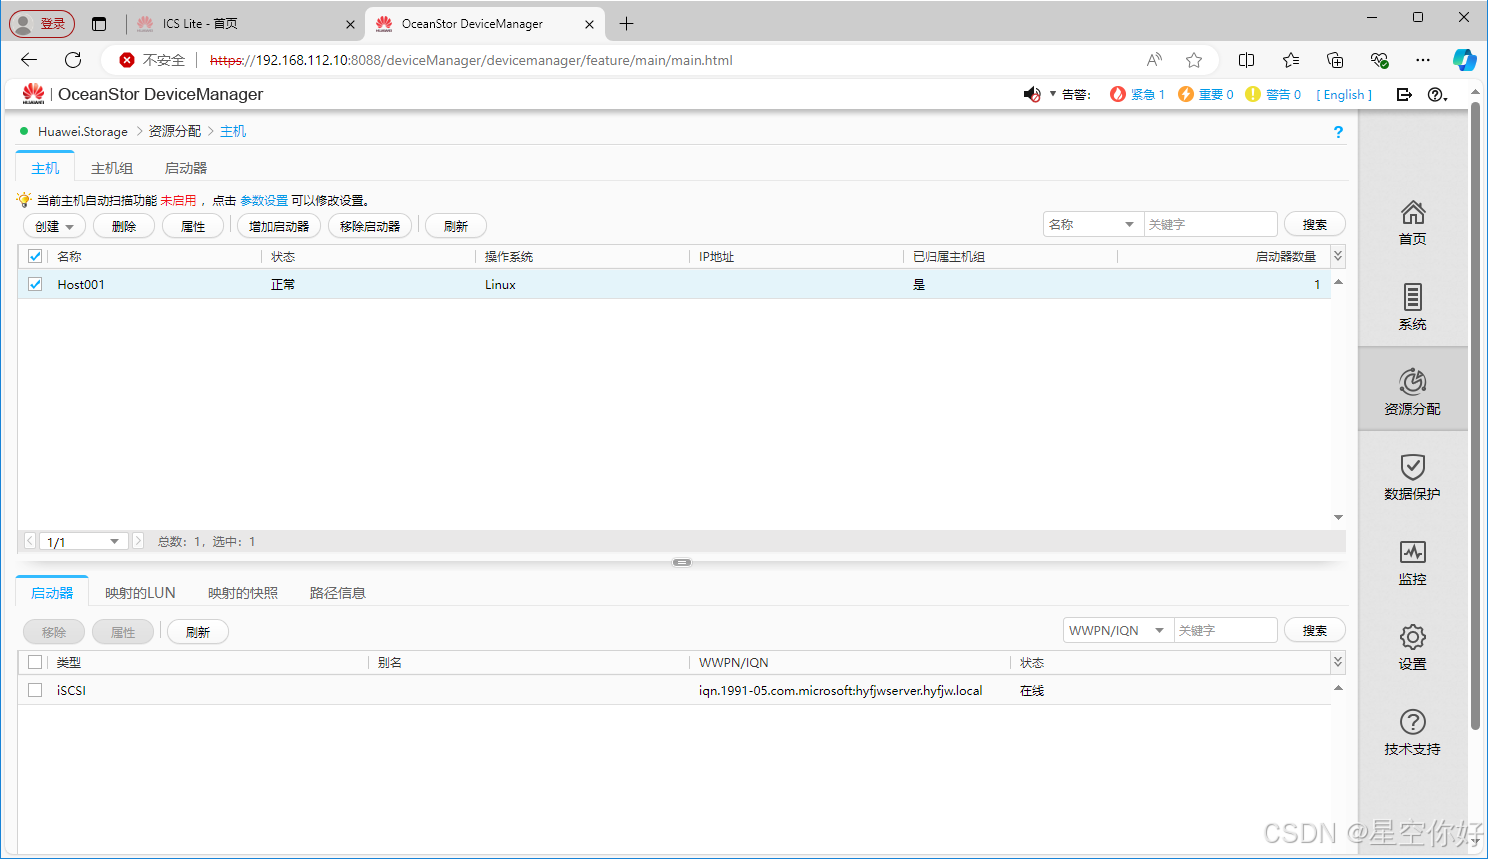The width and height of the screenshot is (1488, 859).
Task: Go back in browser history
Action: pyautogui.click(x=29, y=60)
